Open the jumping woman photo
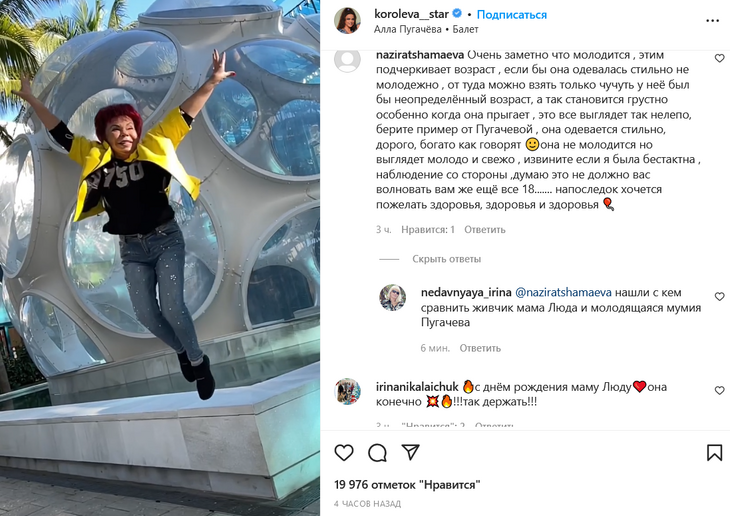730x516 pixels. click(160, 258)
